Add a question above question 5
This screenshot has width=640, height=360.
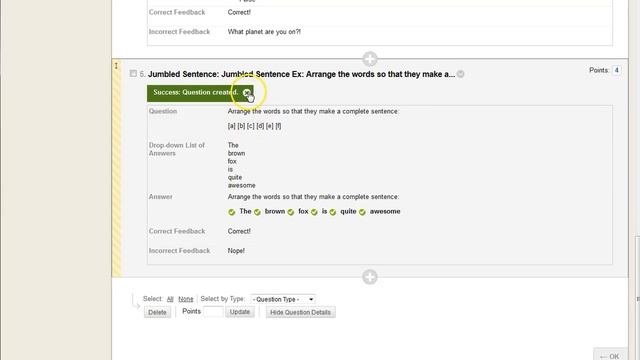click(x=370, y=59)
